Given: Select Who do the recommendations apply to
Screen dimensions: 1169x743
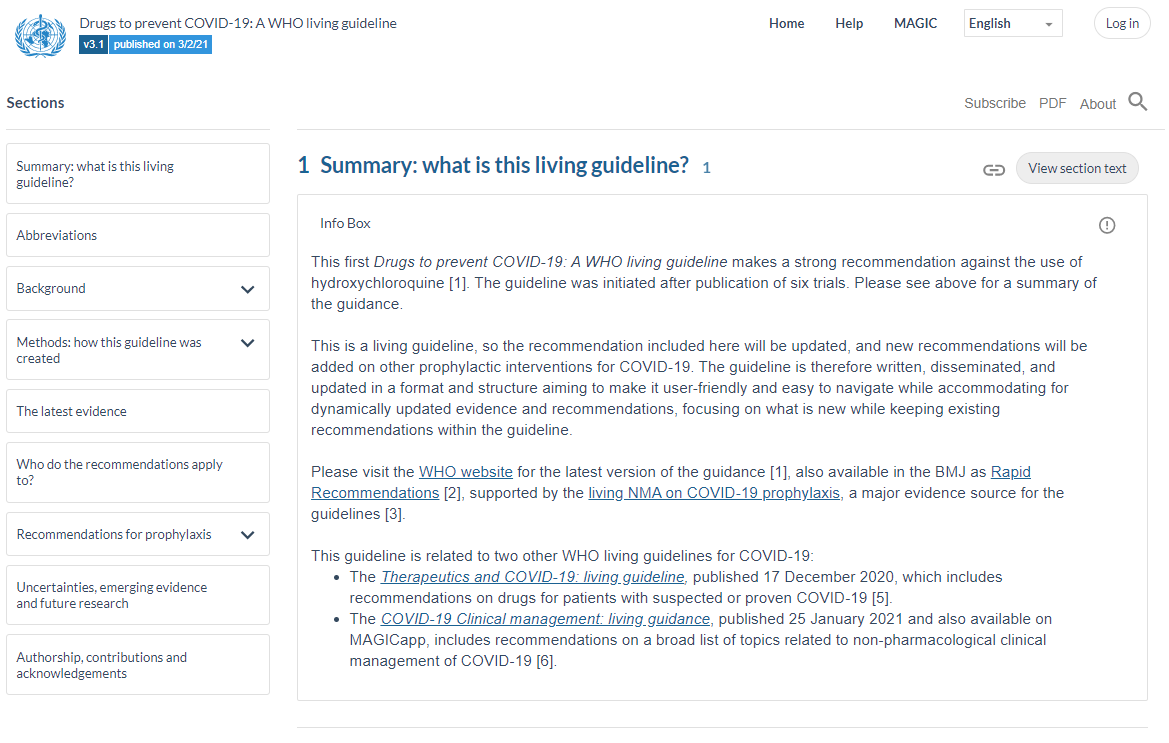Looking at the screenshot, I should 138,472.
